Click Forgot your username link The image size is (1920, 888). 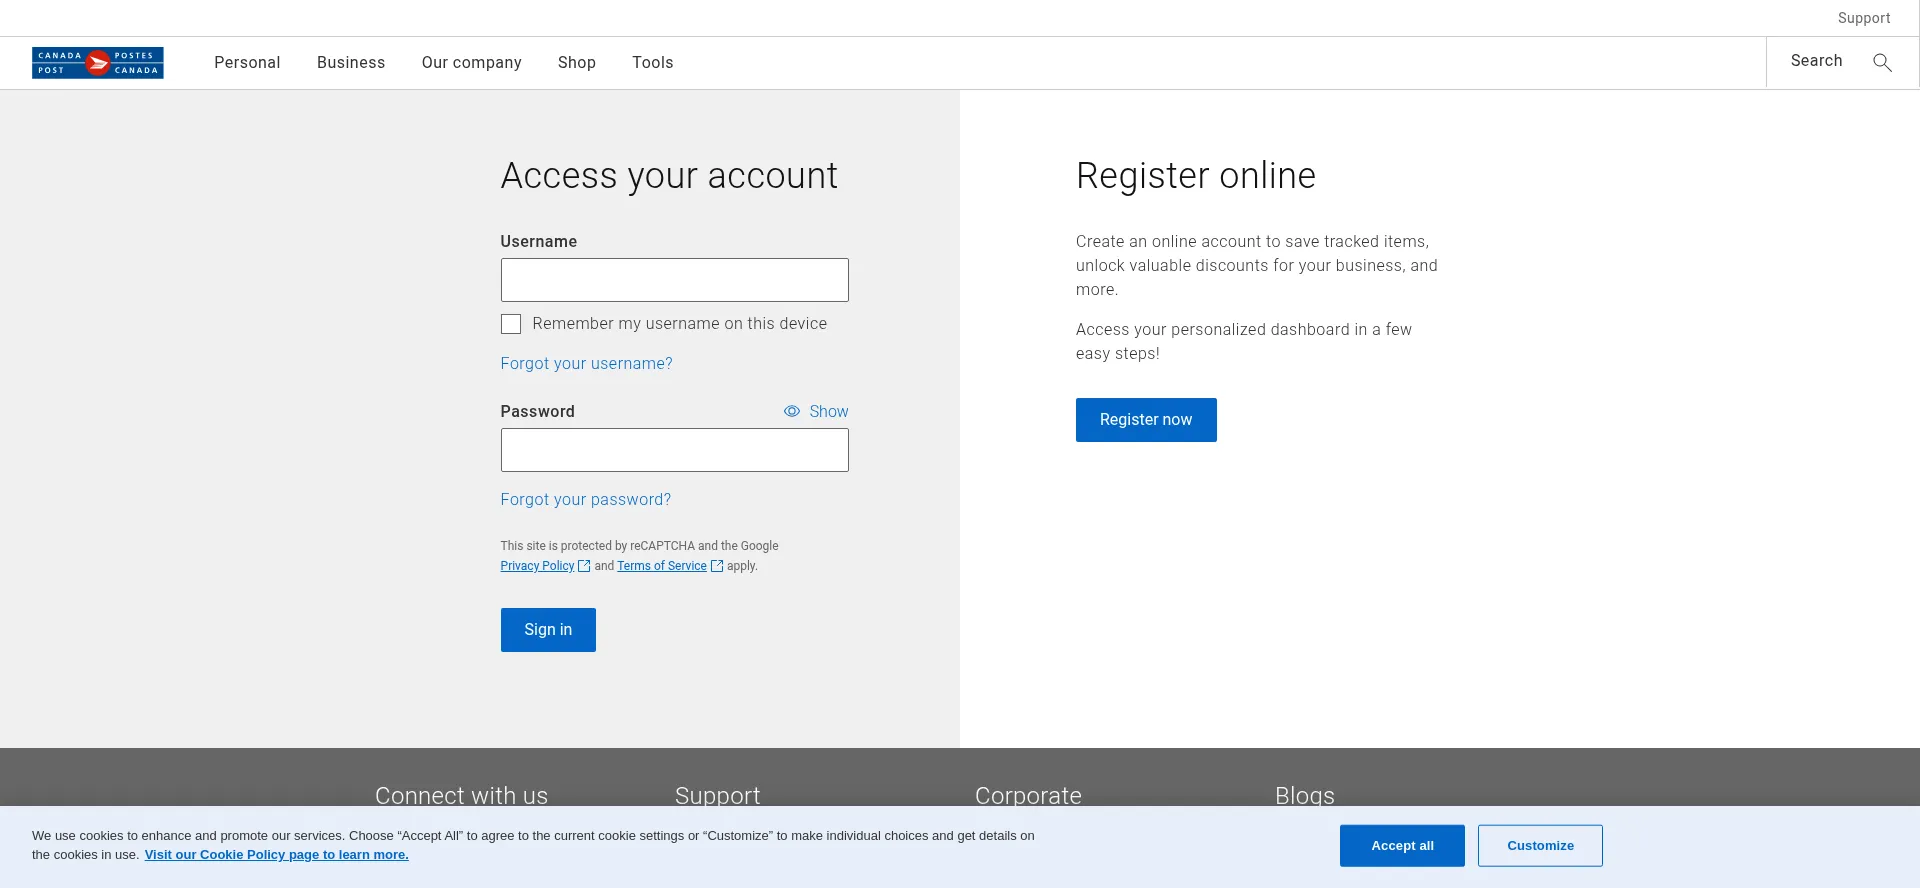click(x=587, y=364)
